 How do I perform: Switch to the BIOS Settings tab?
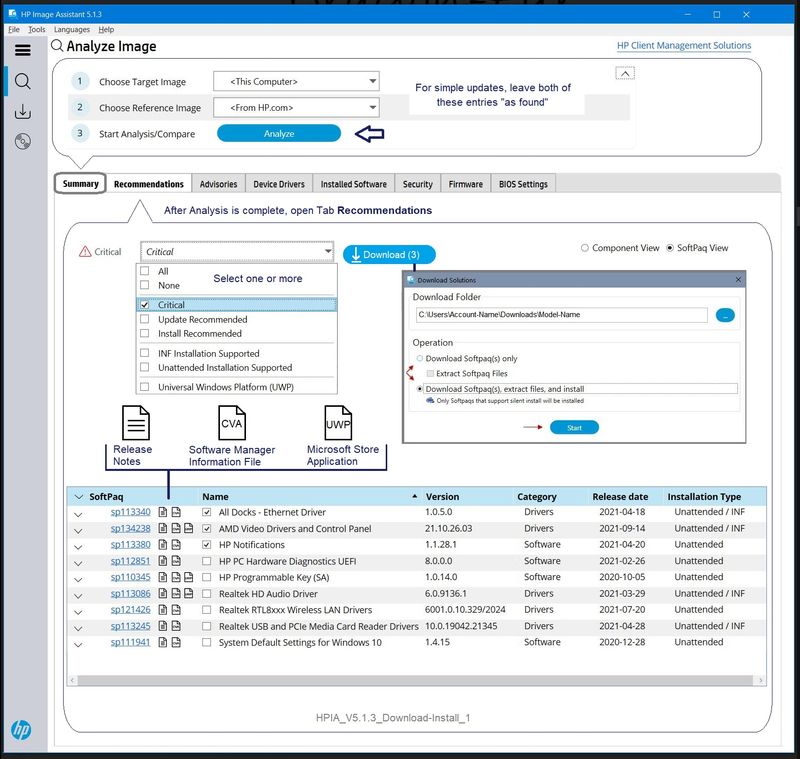click(523, 184)
